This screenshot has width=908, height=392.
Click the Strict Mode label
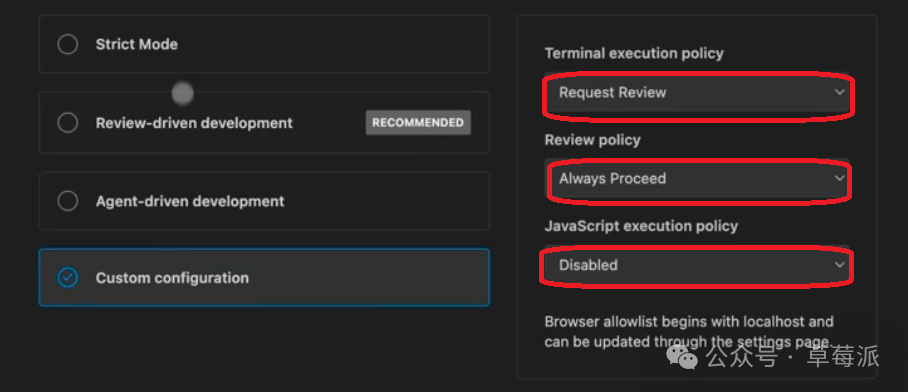pyautogui.click(x=137, y=45)
